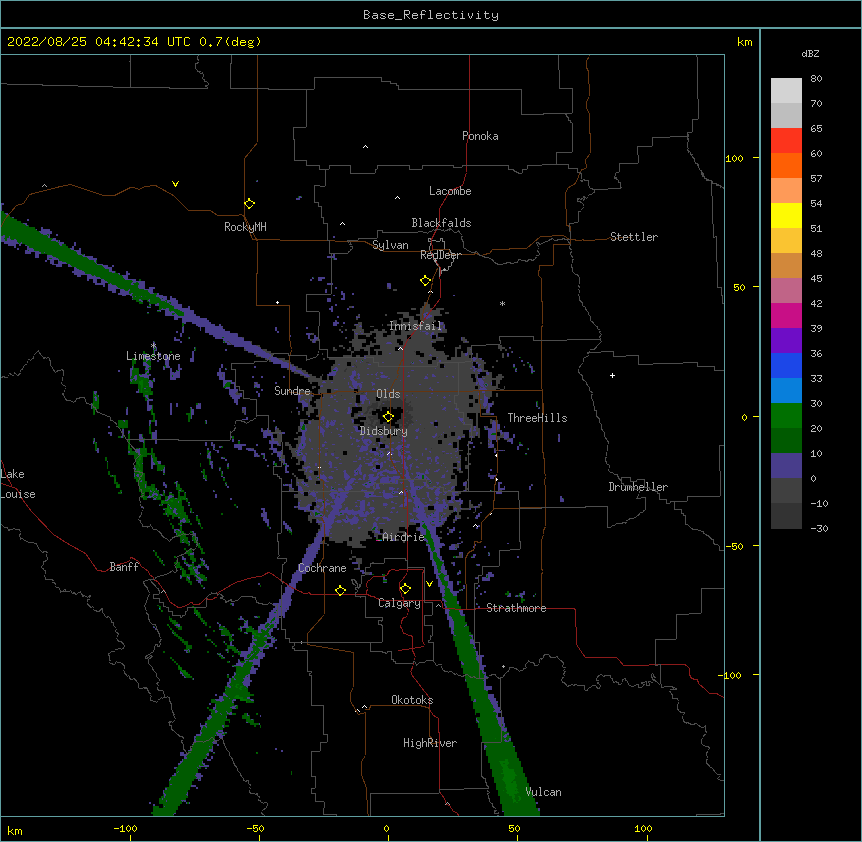Click the Didsbury city label
The width and height of the screenshot is (862, 842).
(384, 431)
